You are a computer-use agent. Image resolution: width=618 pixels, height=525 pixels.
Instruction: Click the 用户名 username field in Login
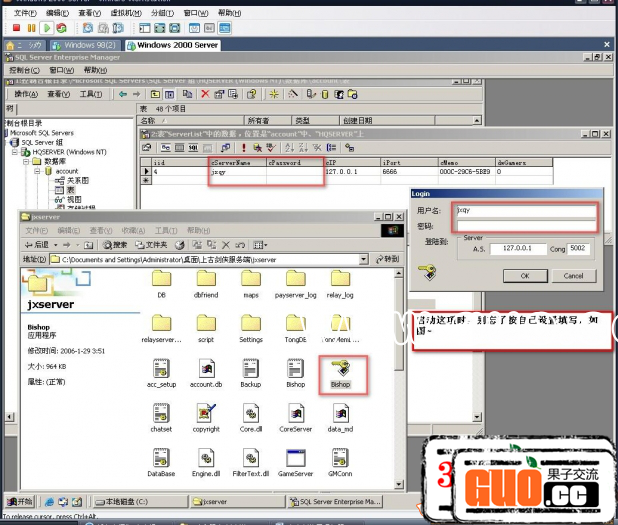tap(525, 210)
